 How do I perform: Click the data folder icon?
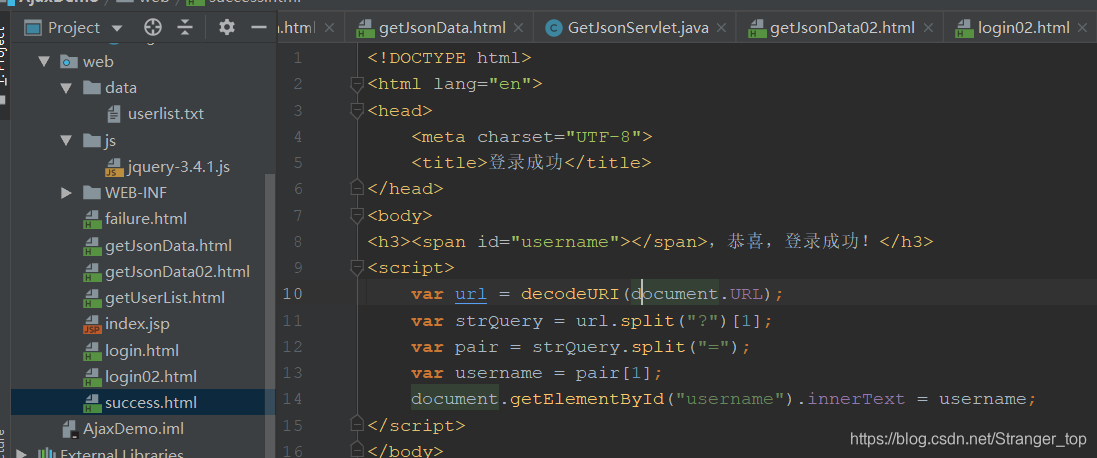coord(92,88)
